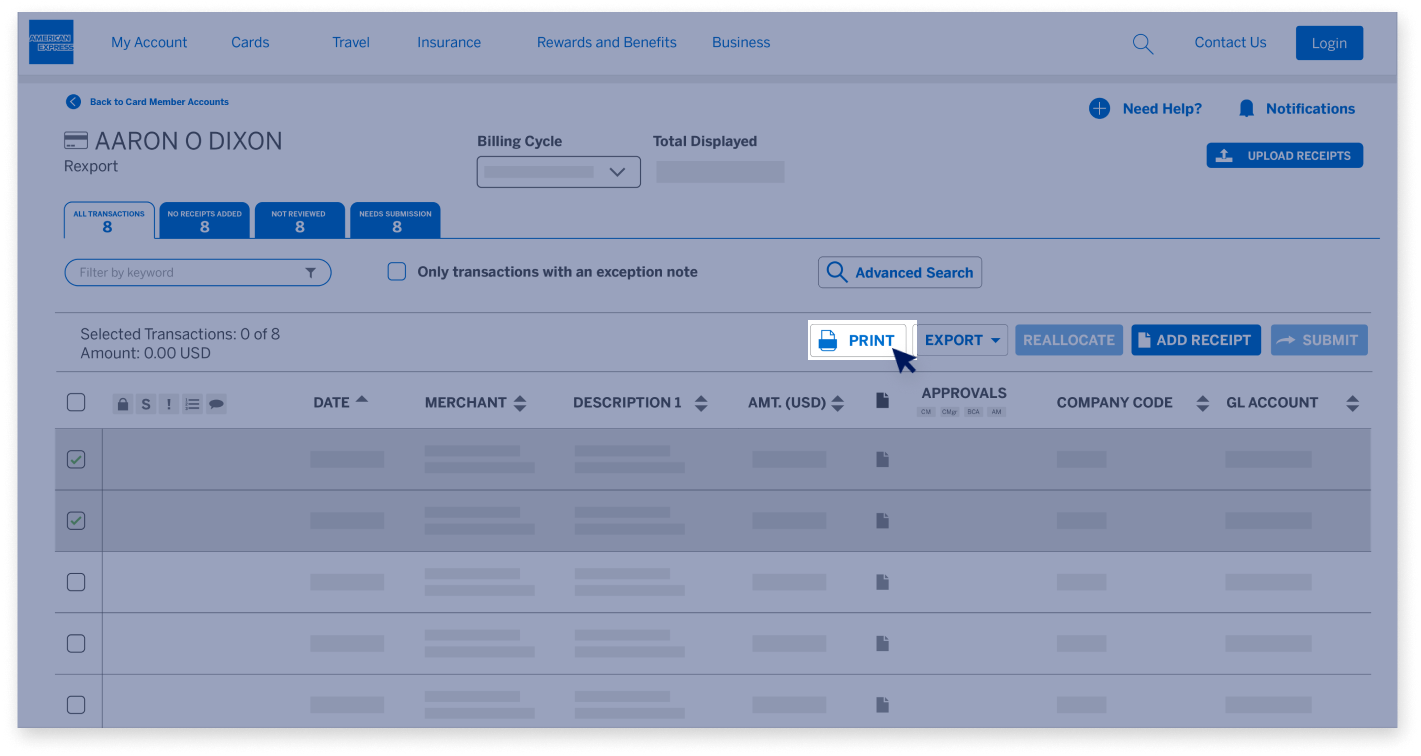Image resolution: width=1421 pixels, height=756 pixels.
Task: Enable 'Only transactions with an exception note'
Action: (397, 271)
